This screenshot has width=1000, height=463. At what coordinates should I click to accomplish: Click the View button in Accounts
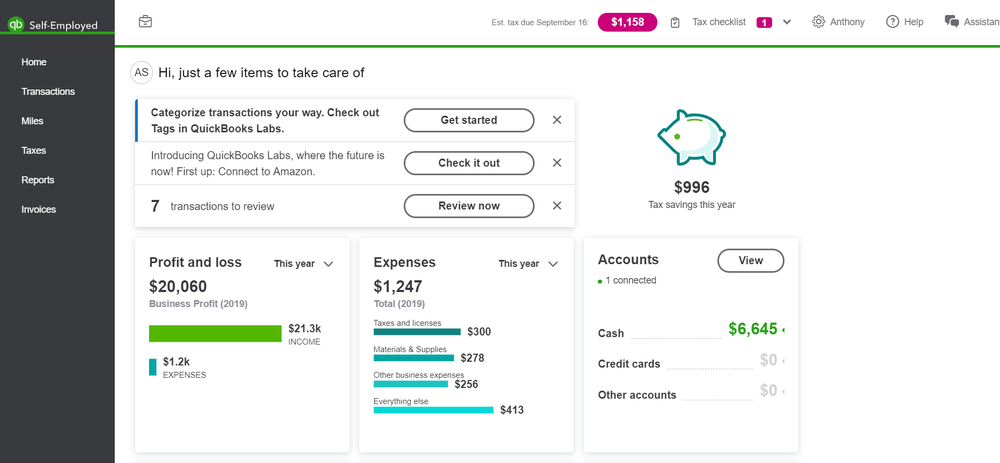pyautogui.click(x=750, y=261)
